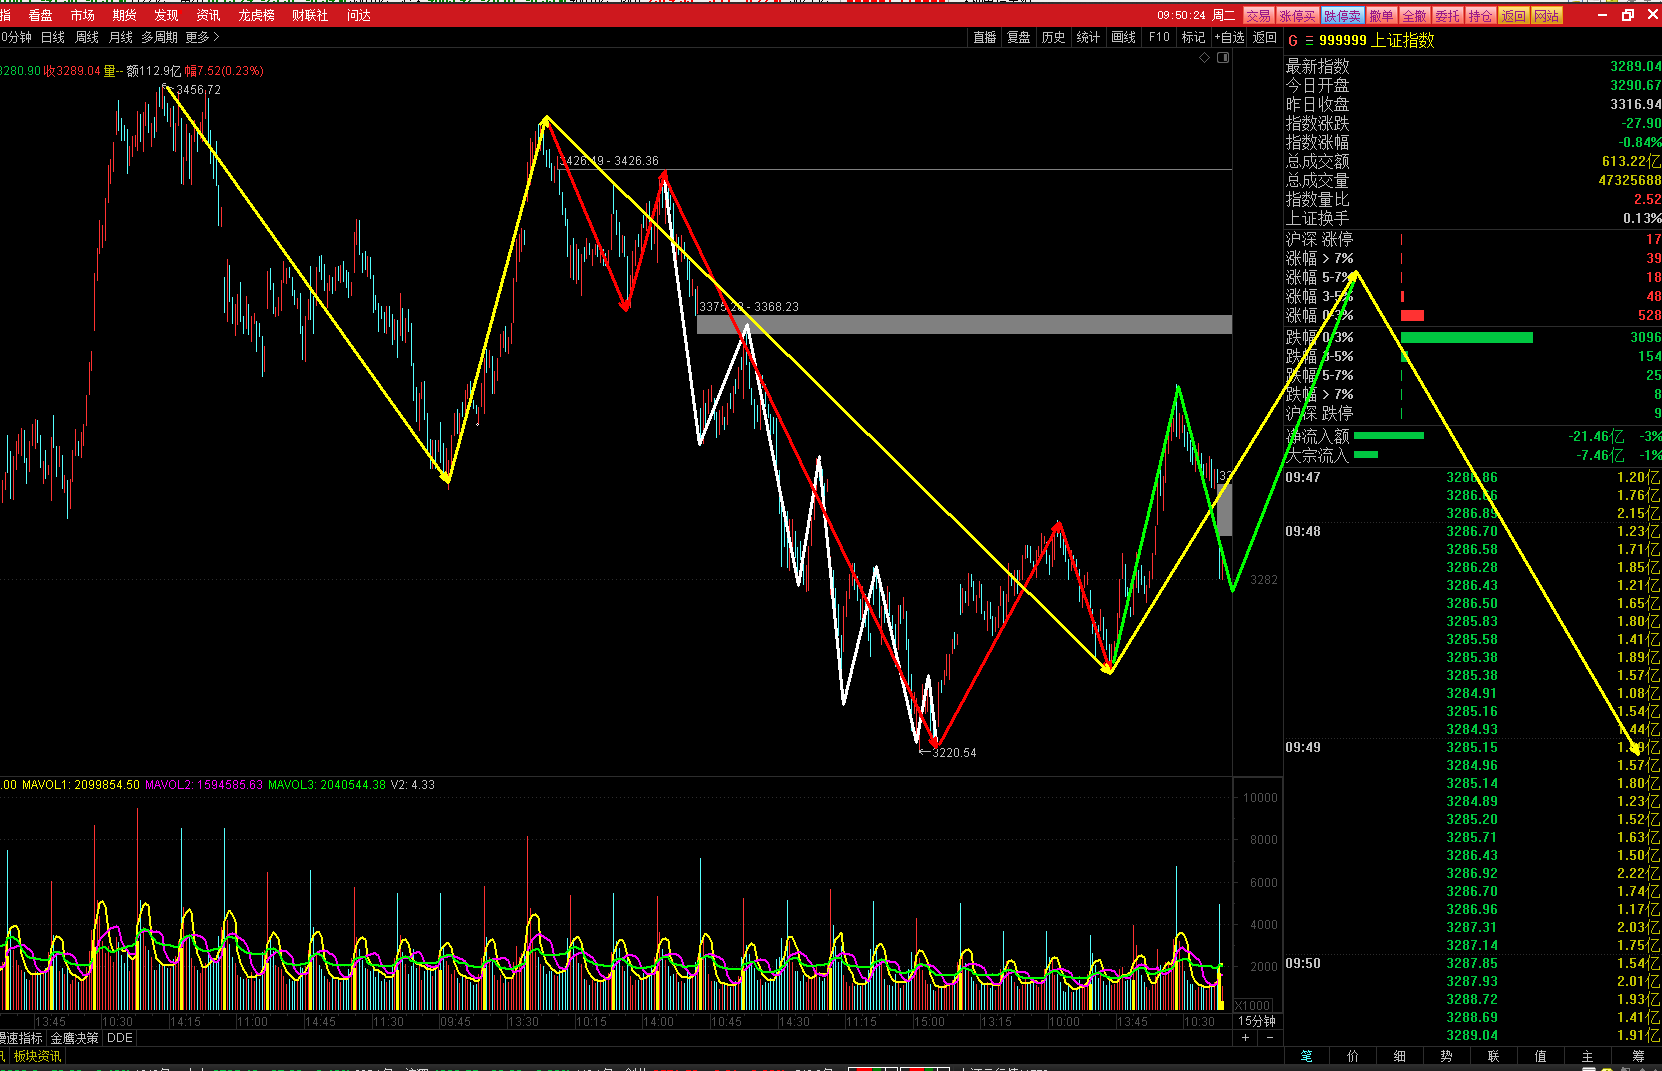The height and width of the screenshot is (1071, 1662).
Task: Open the 龙虎榜 menu
Action: tap(256, 15)
